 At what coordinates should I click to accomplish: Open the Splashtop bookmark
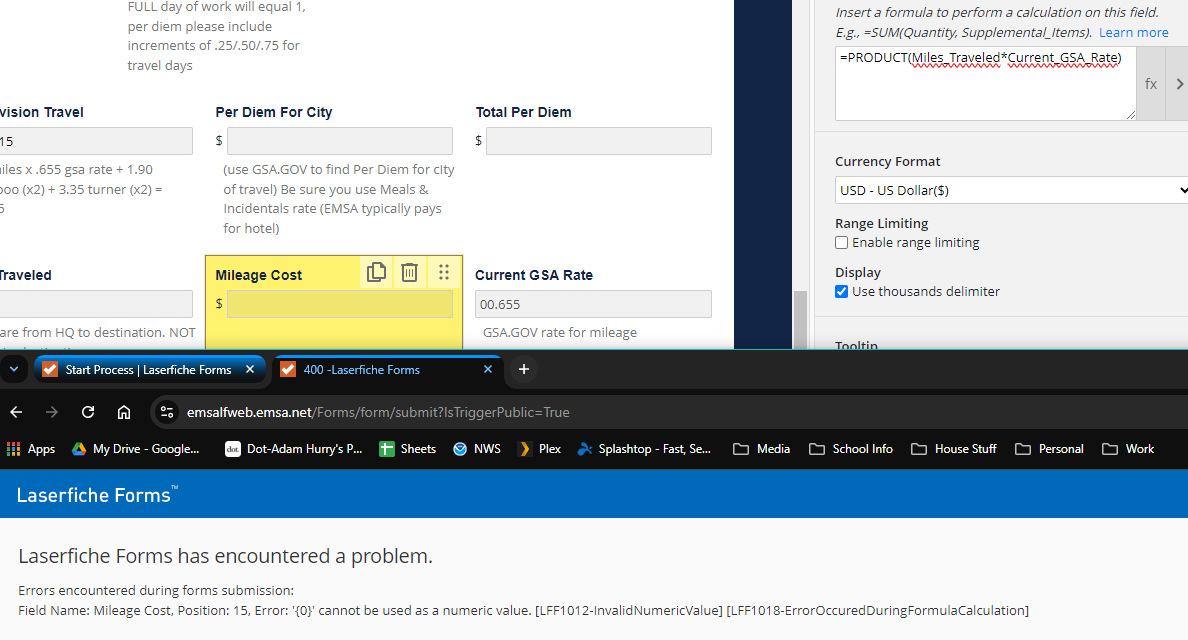(x=644, y=449)
